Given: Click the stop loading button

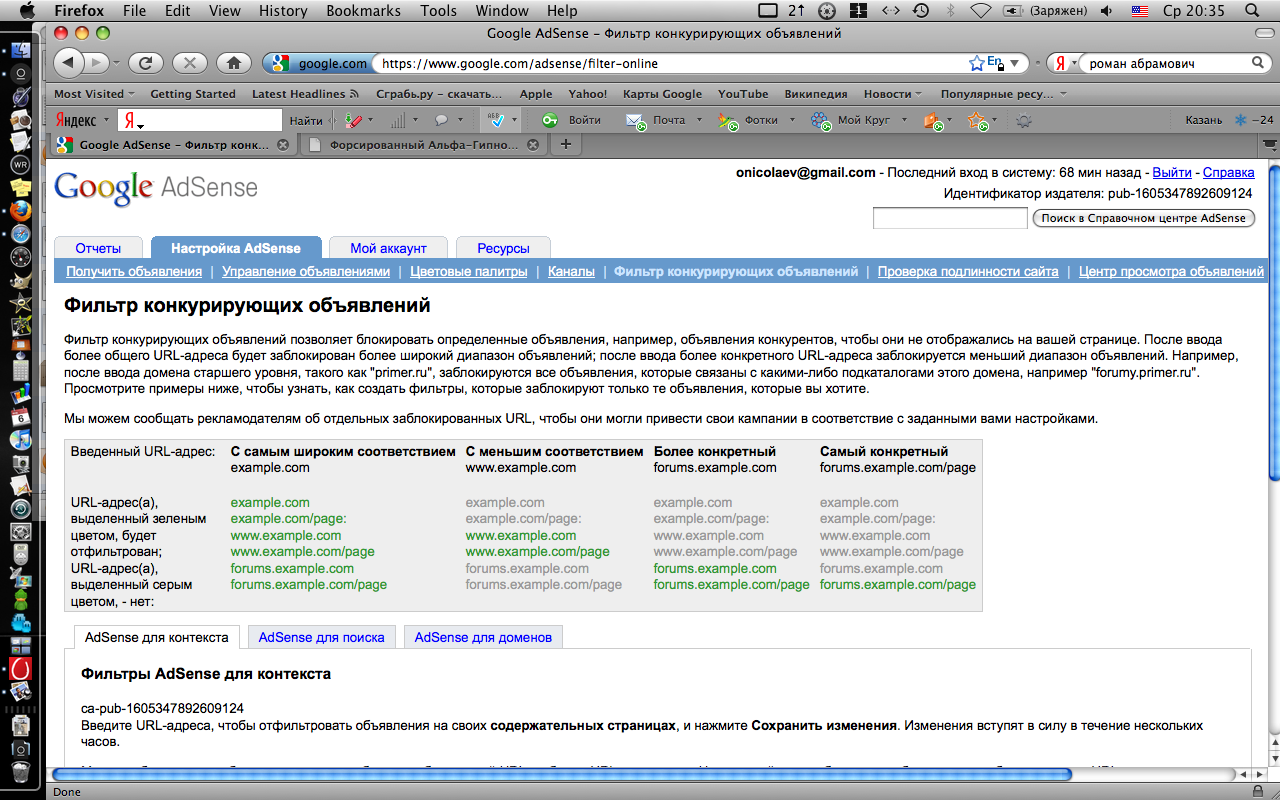Looking at the screenshot, I should (x=189, y=63).
